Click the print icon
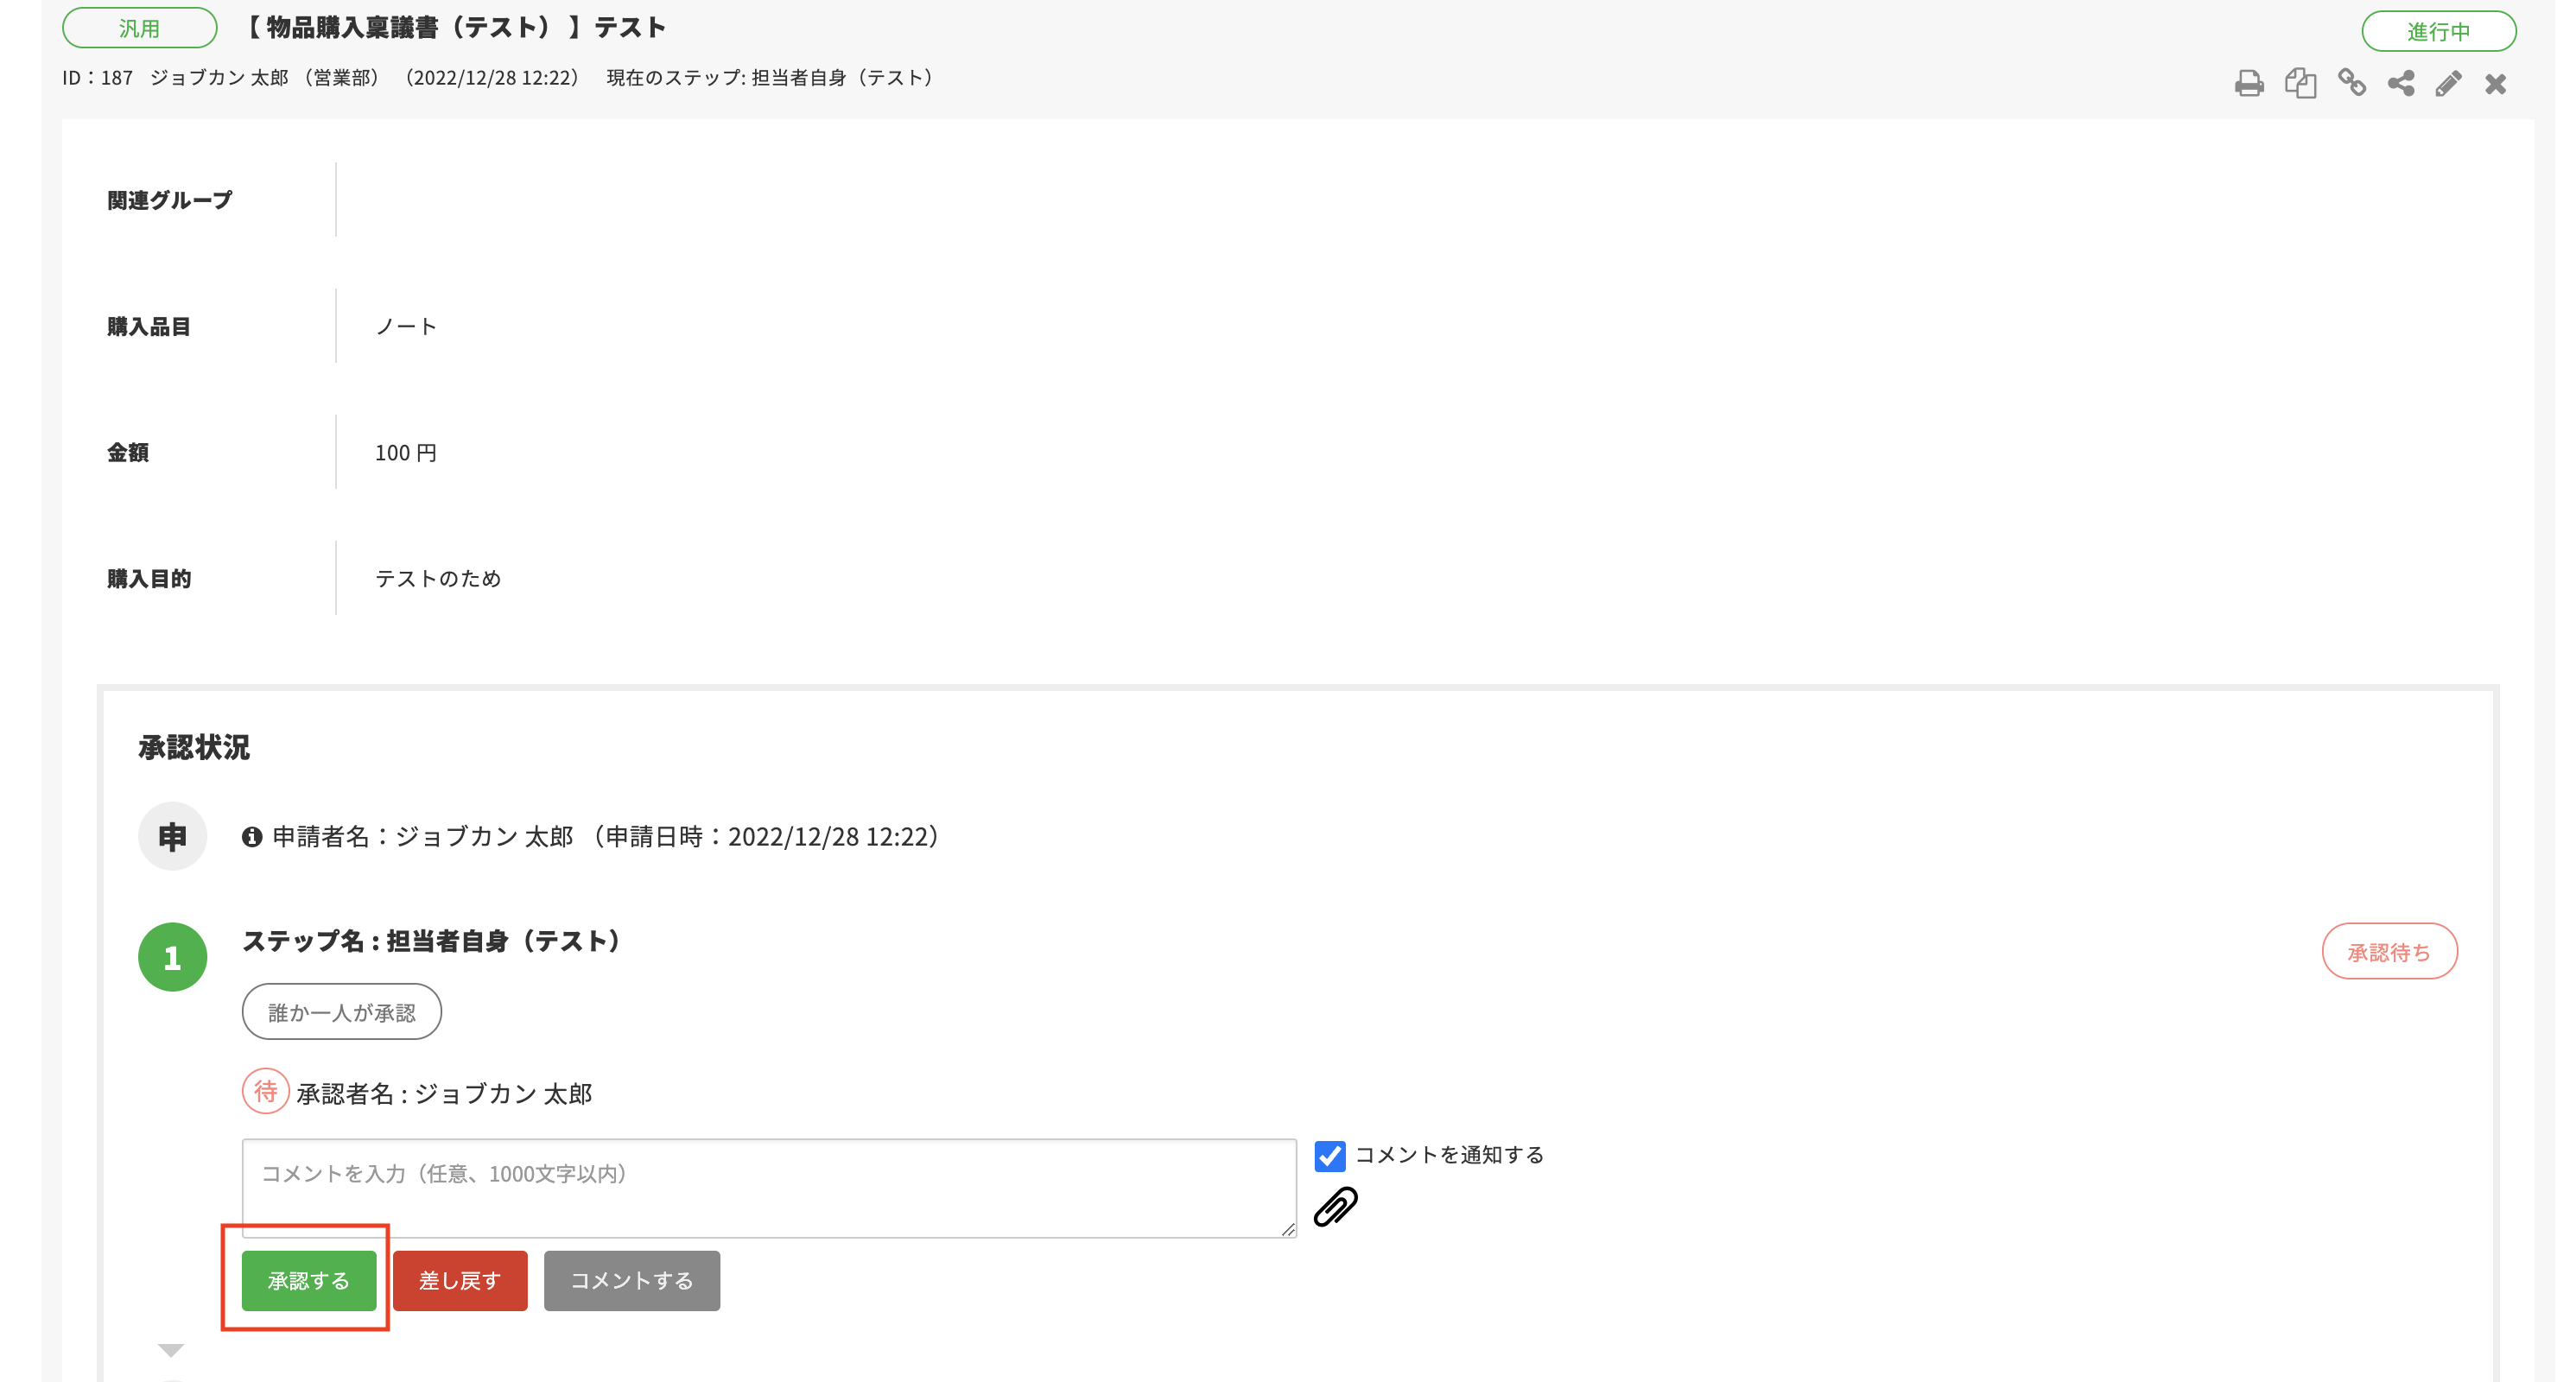The height and width of the screenshot is (1382, 2576). [2249, 83]
